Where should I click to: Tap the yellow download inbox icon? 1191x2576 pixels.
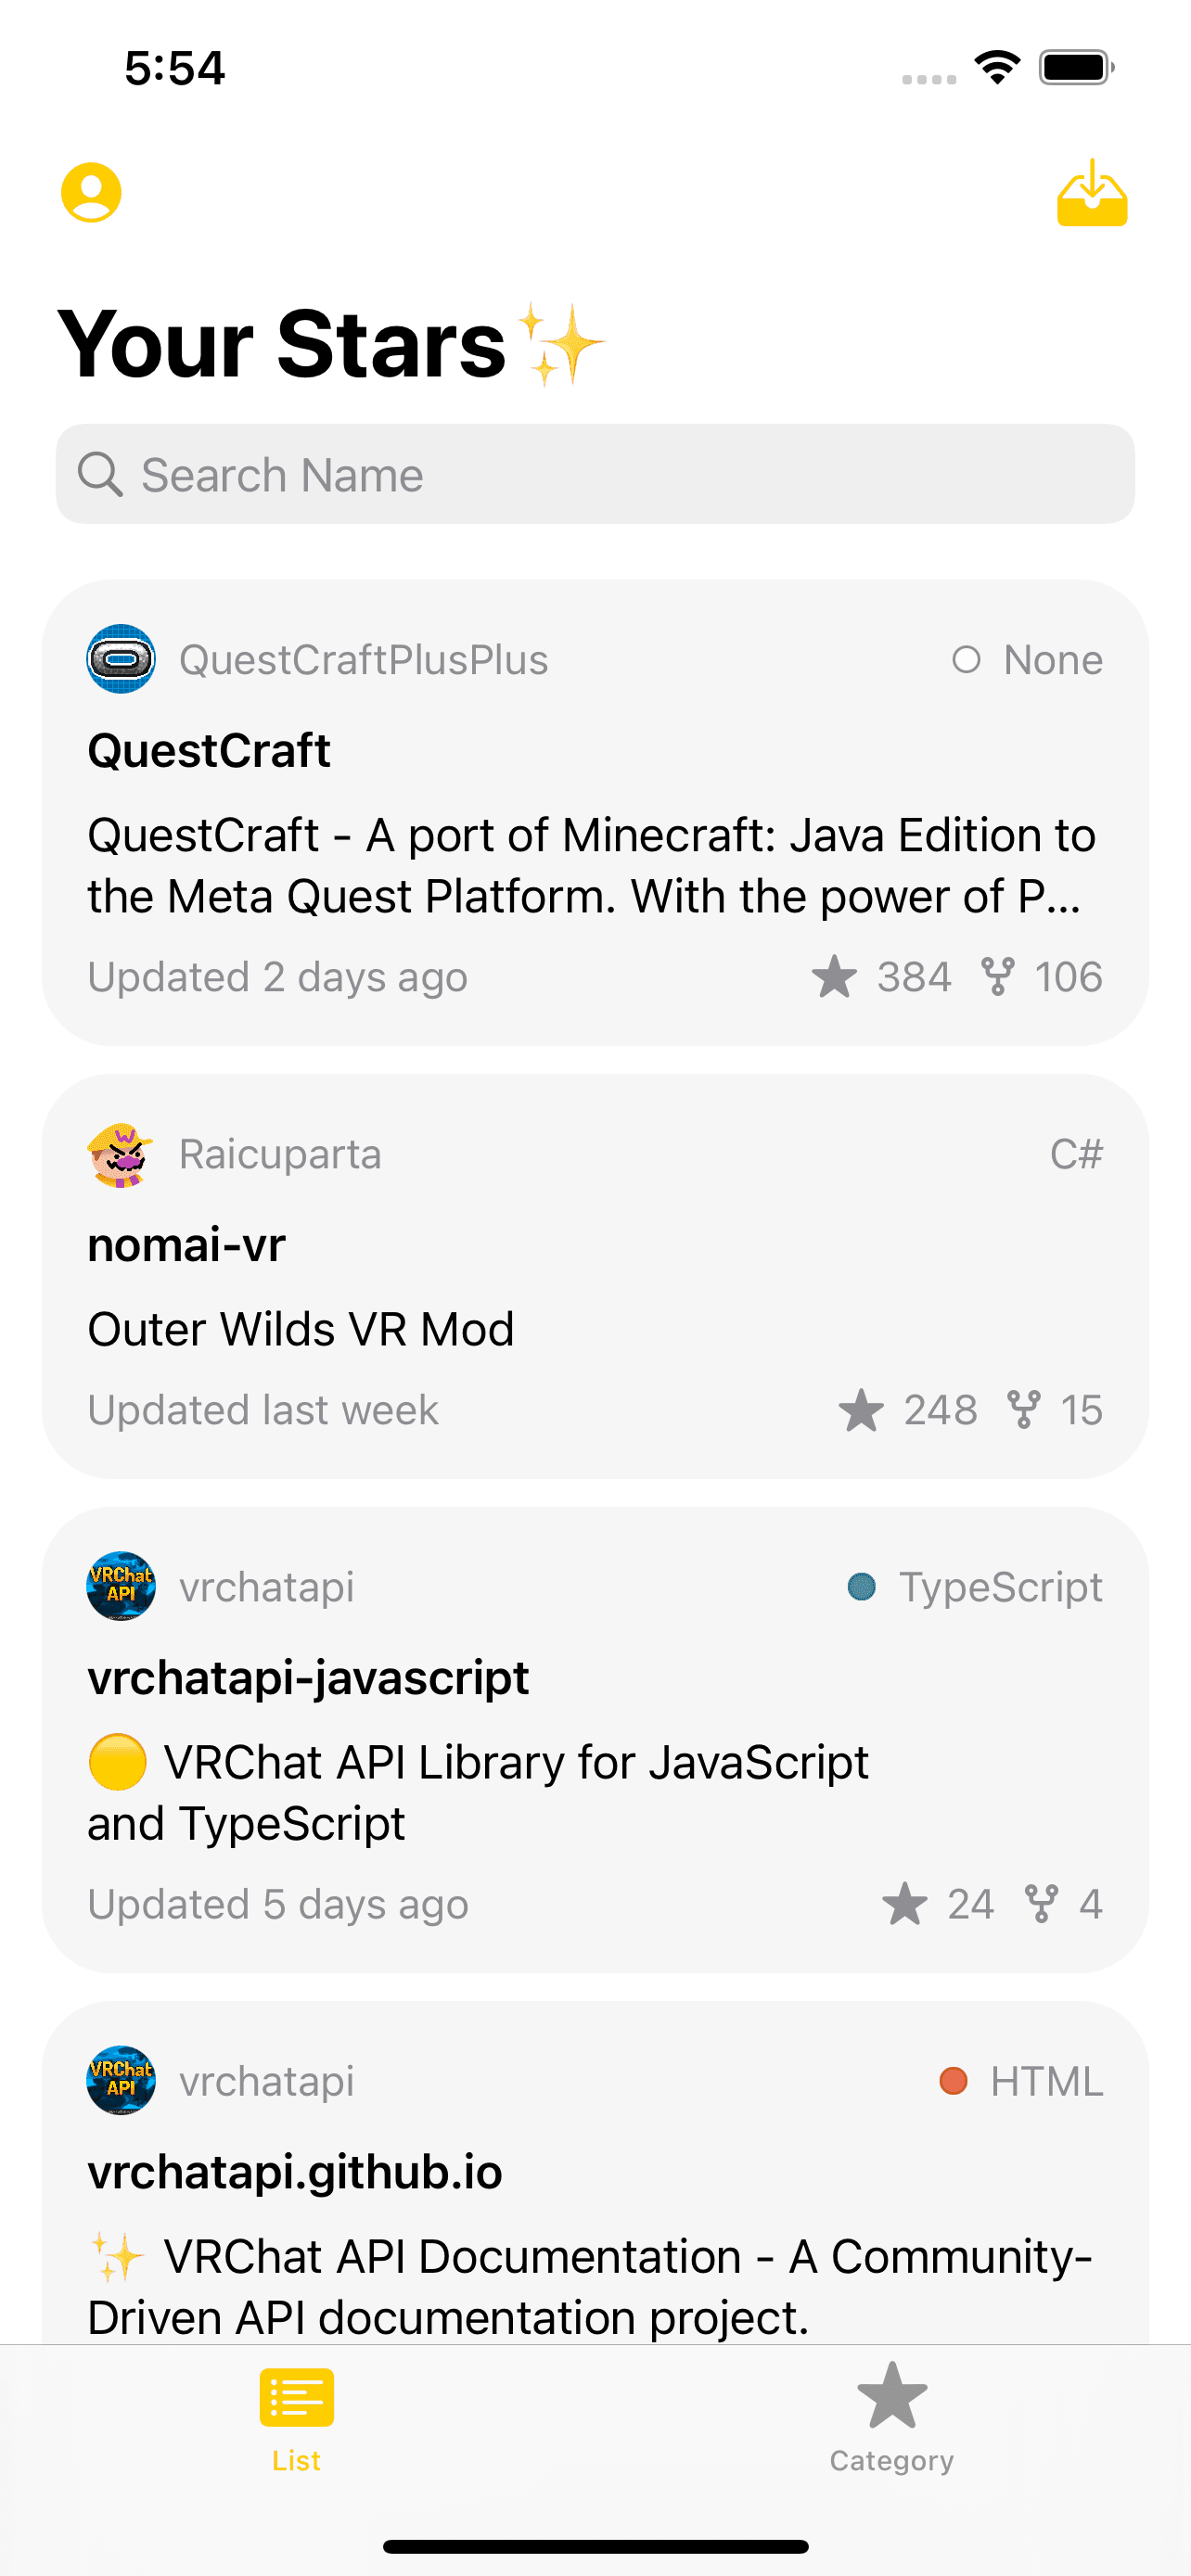(1092, 192)
